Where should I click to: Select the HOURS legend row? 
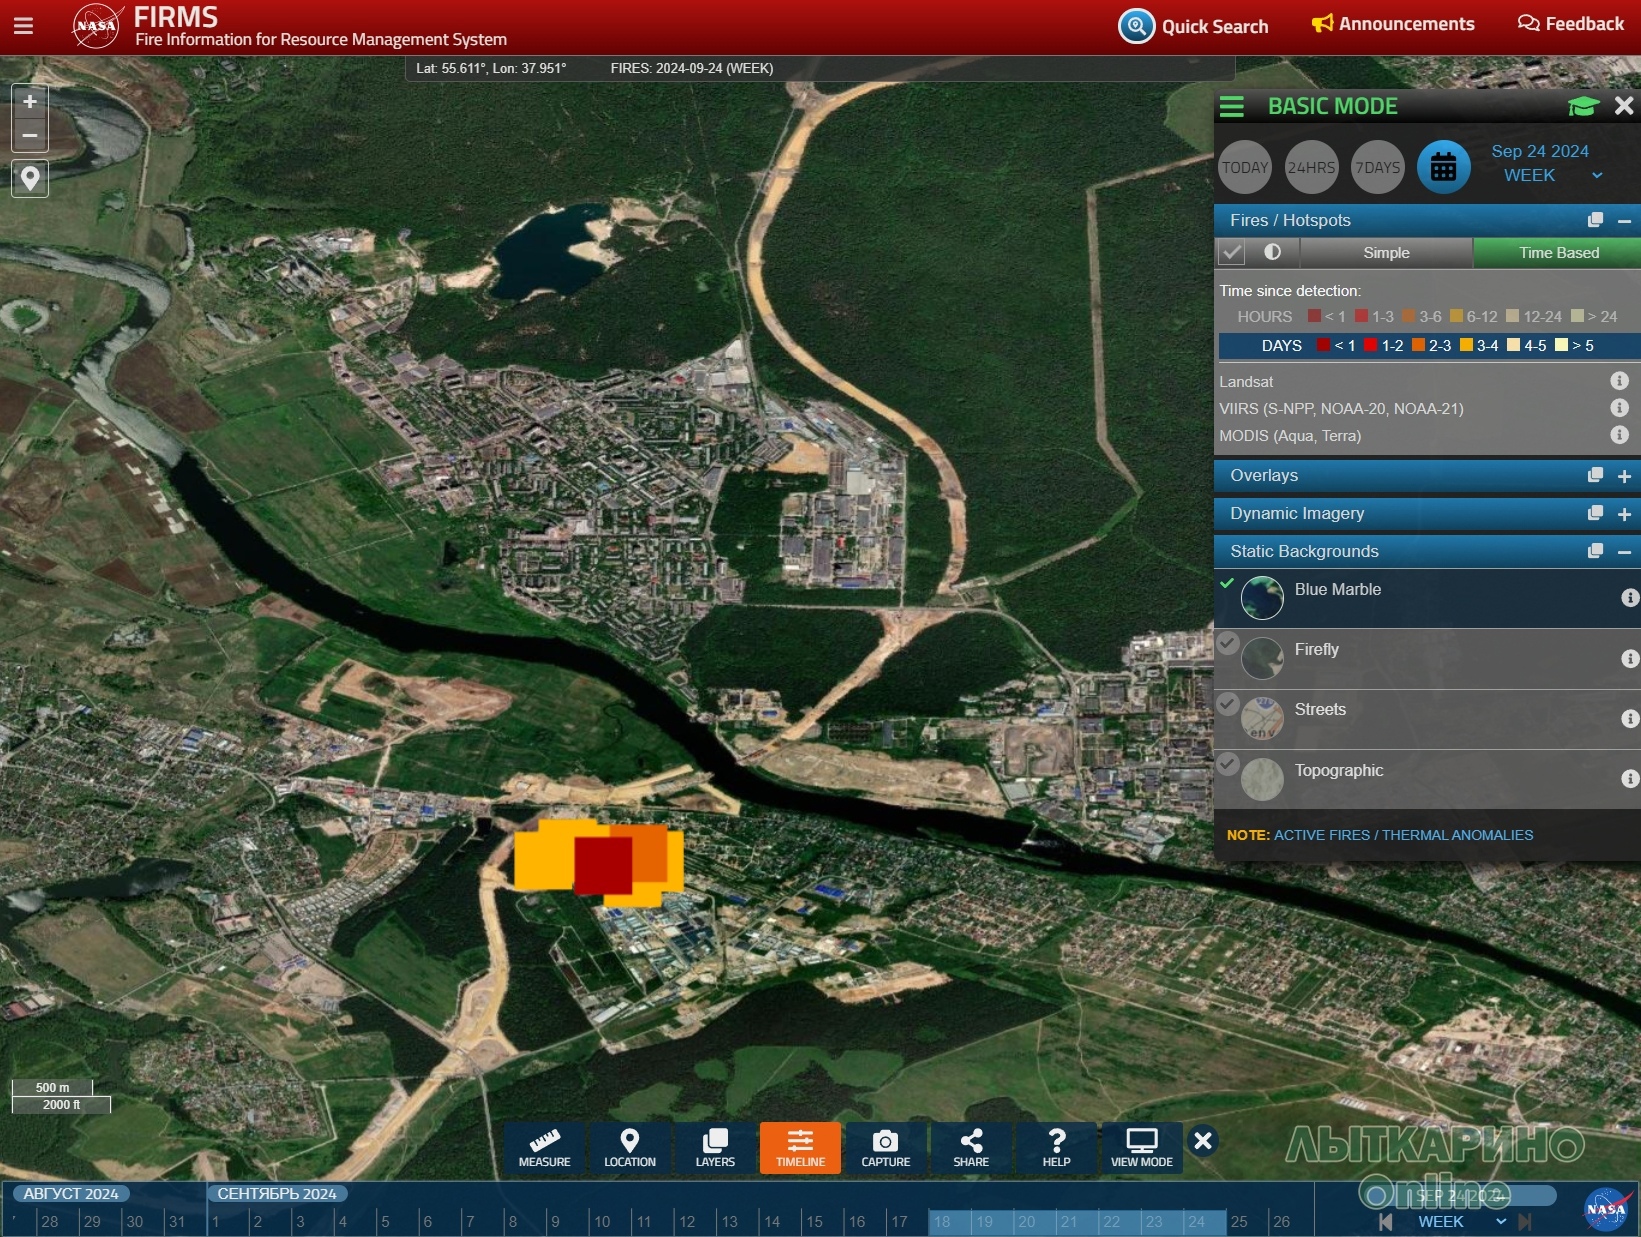point(1427,317)
